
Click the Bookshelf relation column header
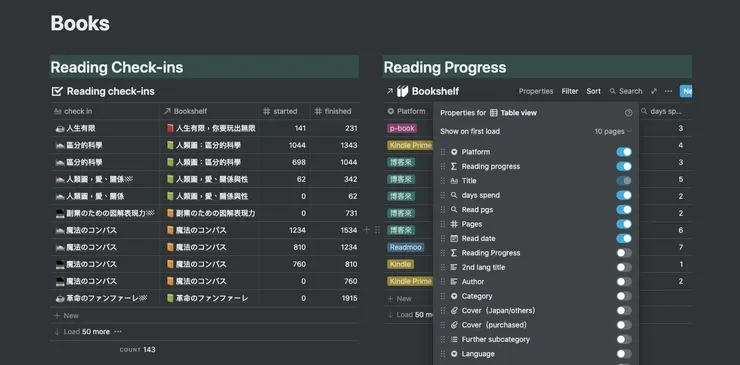tap(209, 111)
